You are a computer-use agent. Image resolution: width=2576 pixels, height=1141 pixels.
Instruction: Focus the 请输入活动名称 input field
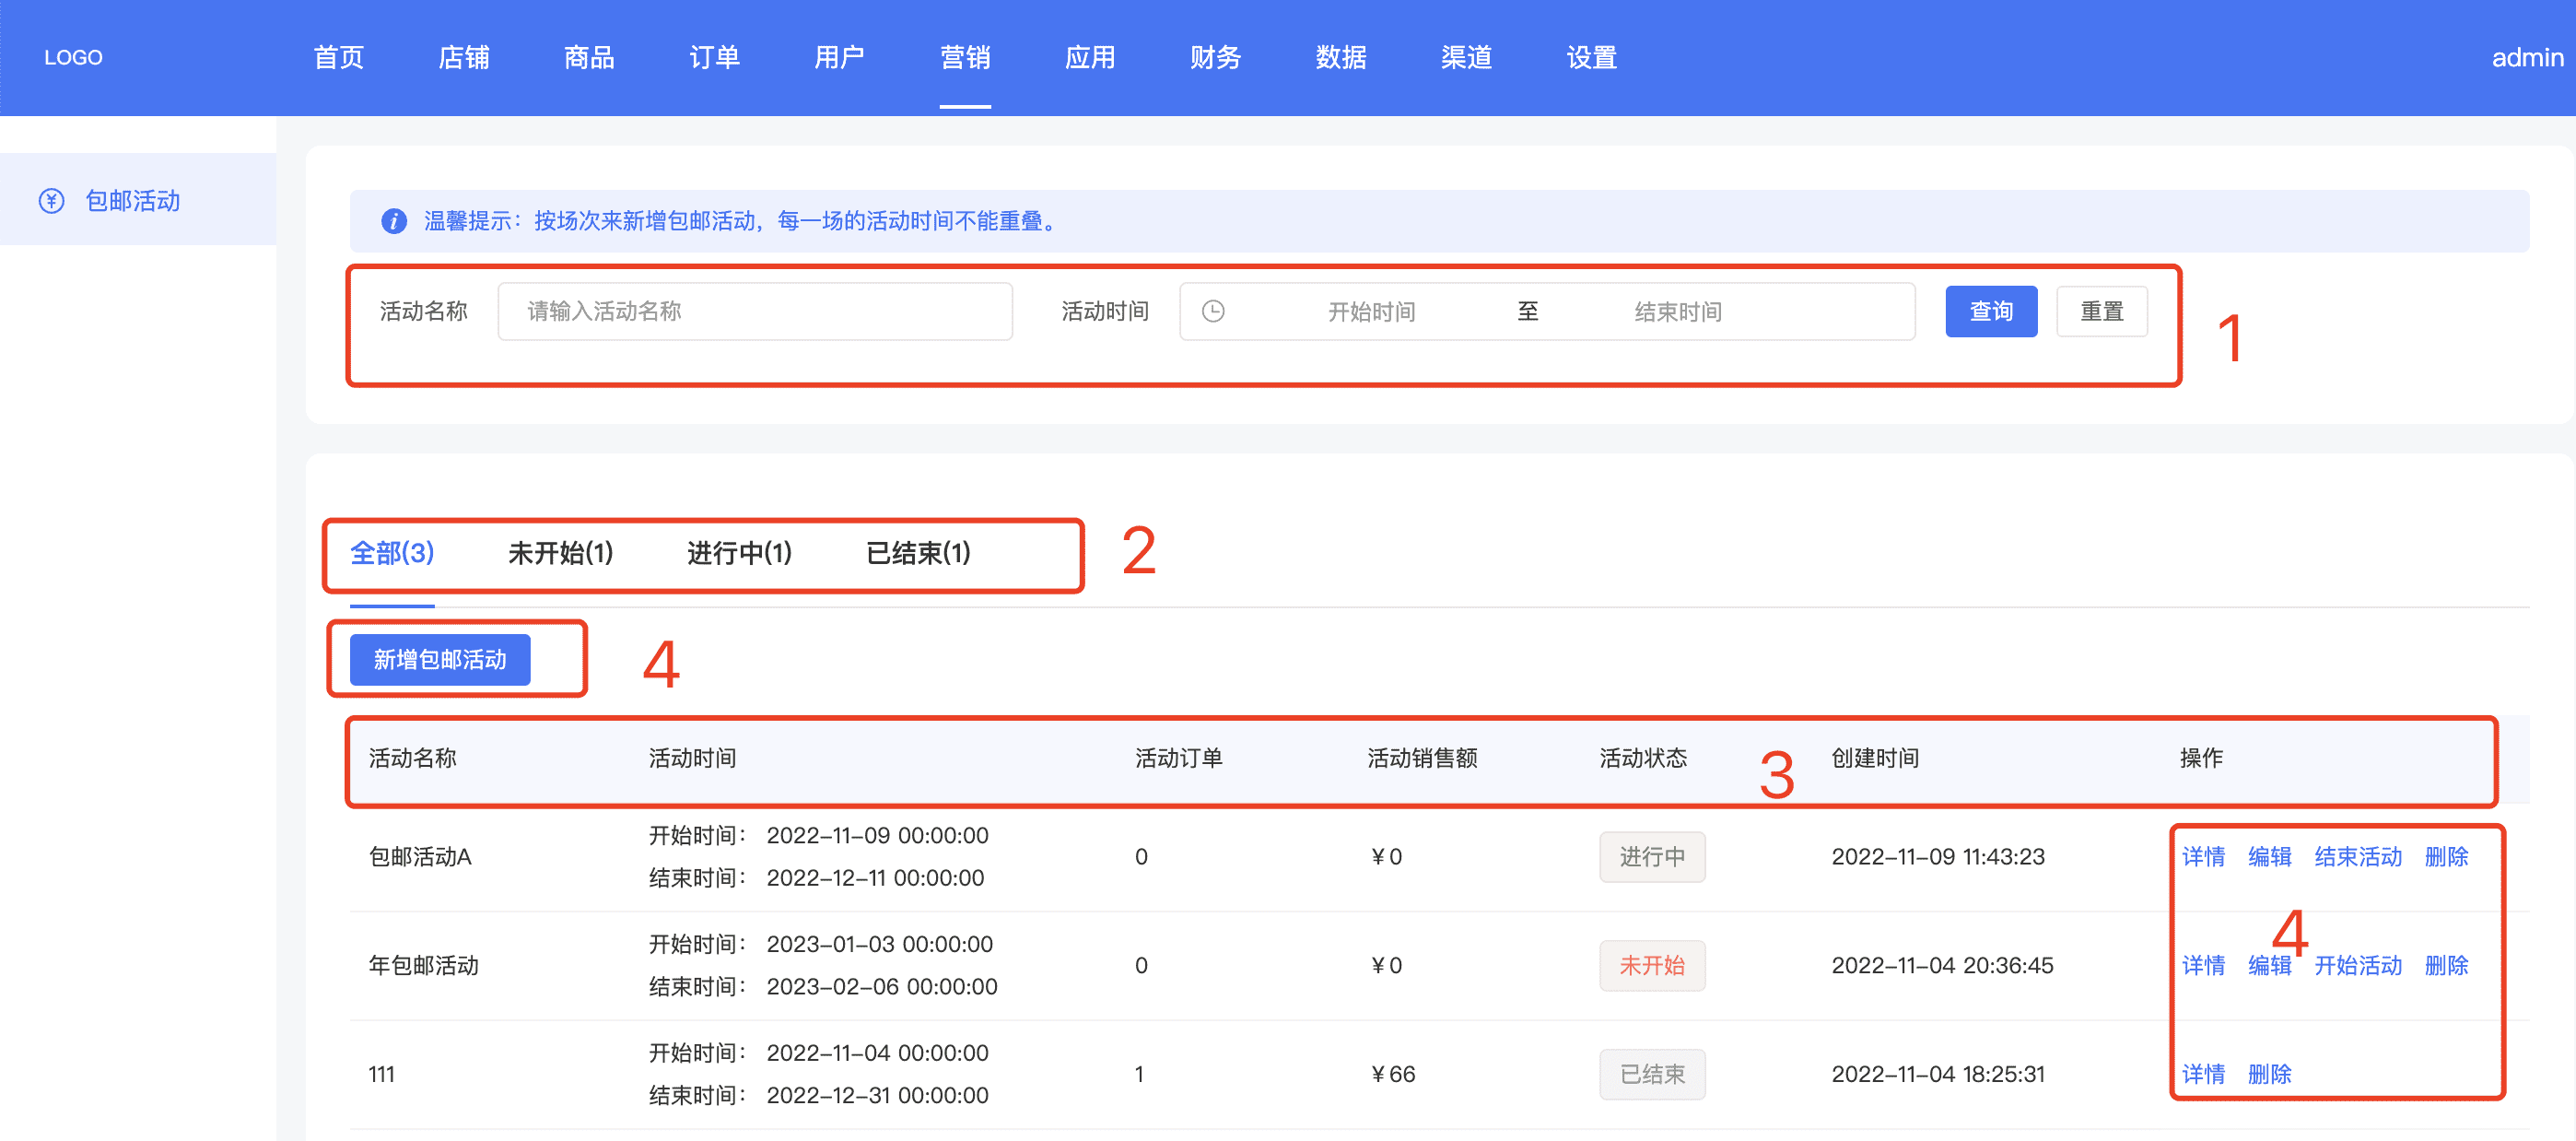pos(755,312)
